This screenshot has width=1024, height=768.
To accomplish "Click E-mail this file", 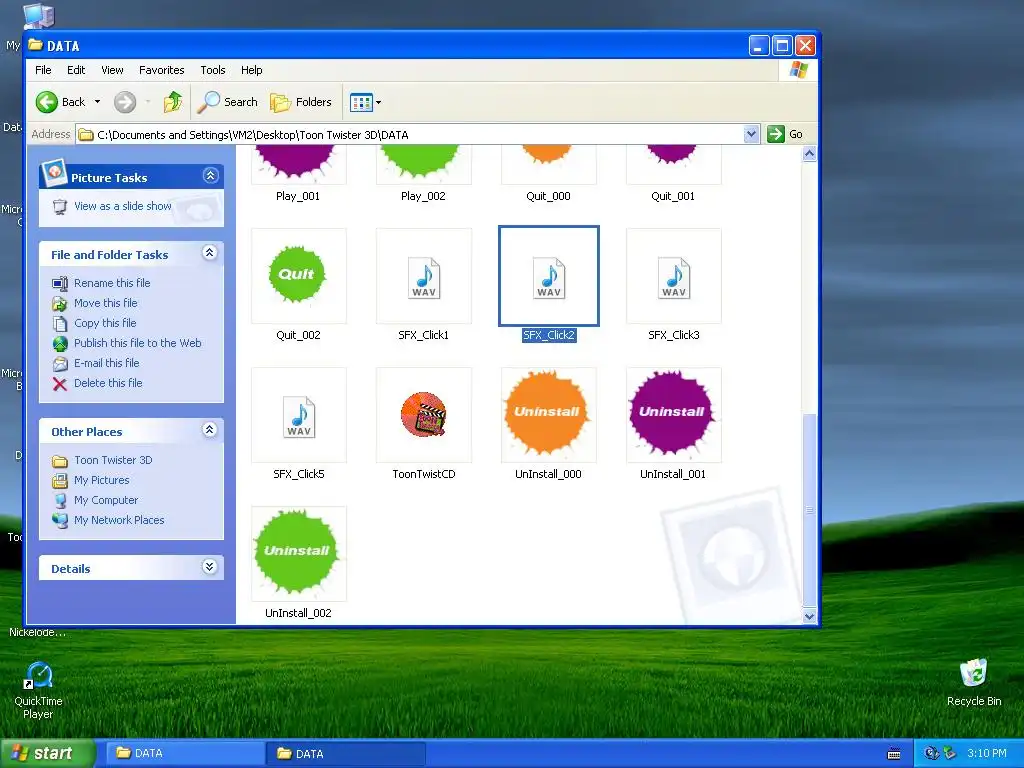I will 106,363.
